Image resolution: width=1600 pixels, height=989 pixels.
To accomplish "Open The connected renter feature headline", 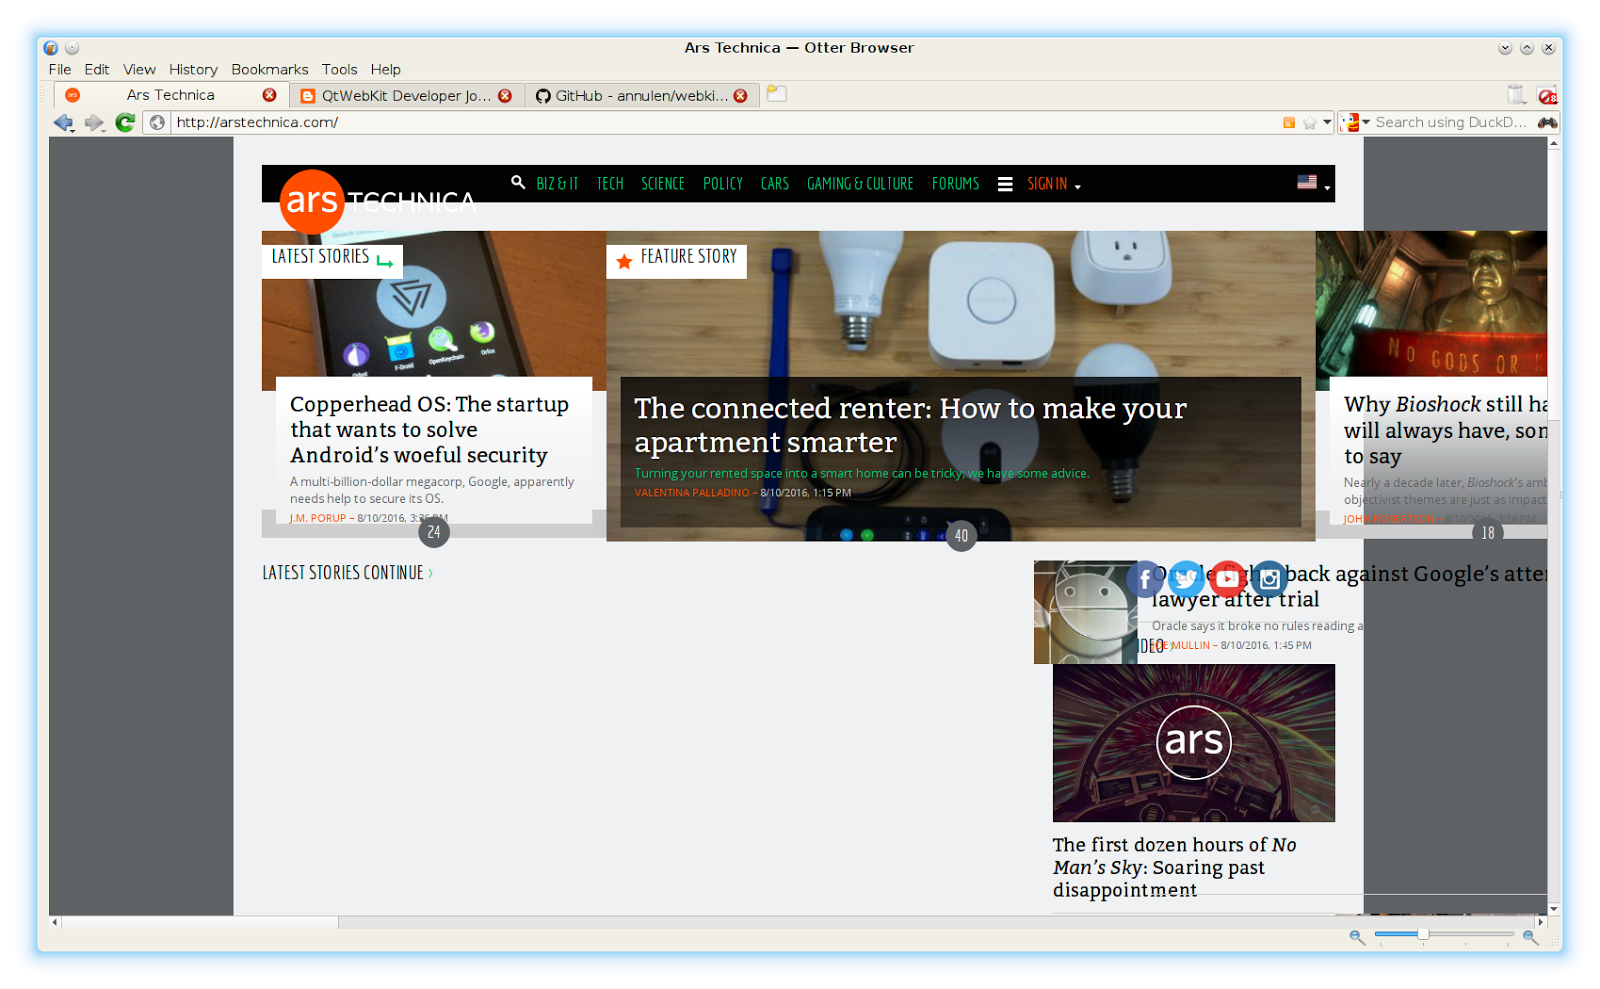I will [x=910, y=425].
